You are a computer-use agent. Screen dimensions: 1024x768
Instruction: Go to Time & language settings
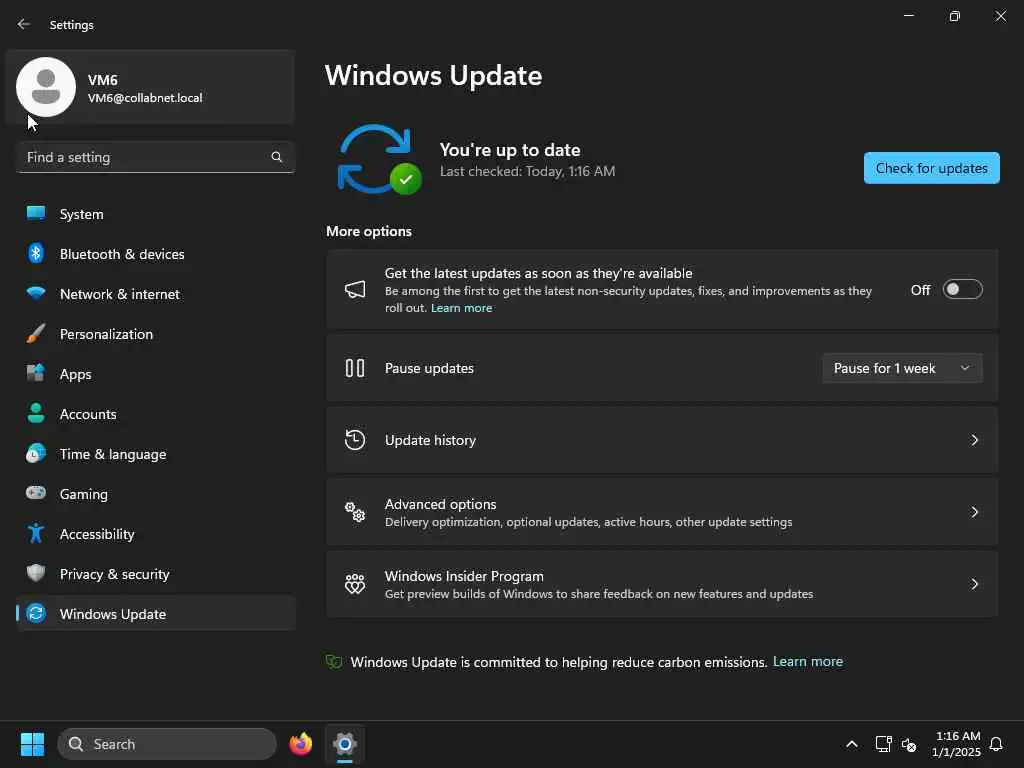[x=155, y=454]
